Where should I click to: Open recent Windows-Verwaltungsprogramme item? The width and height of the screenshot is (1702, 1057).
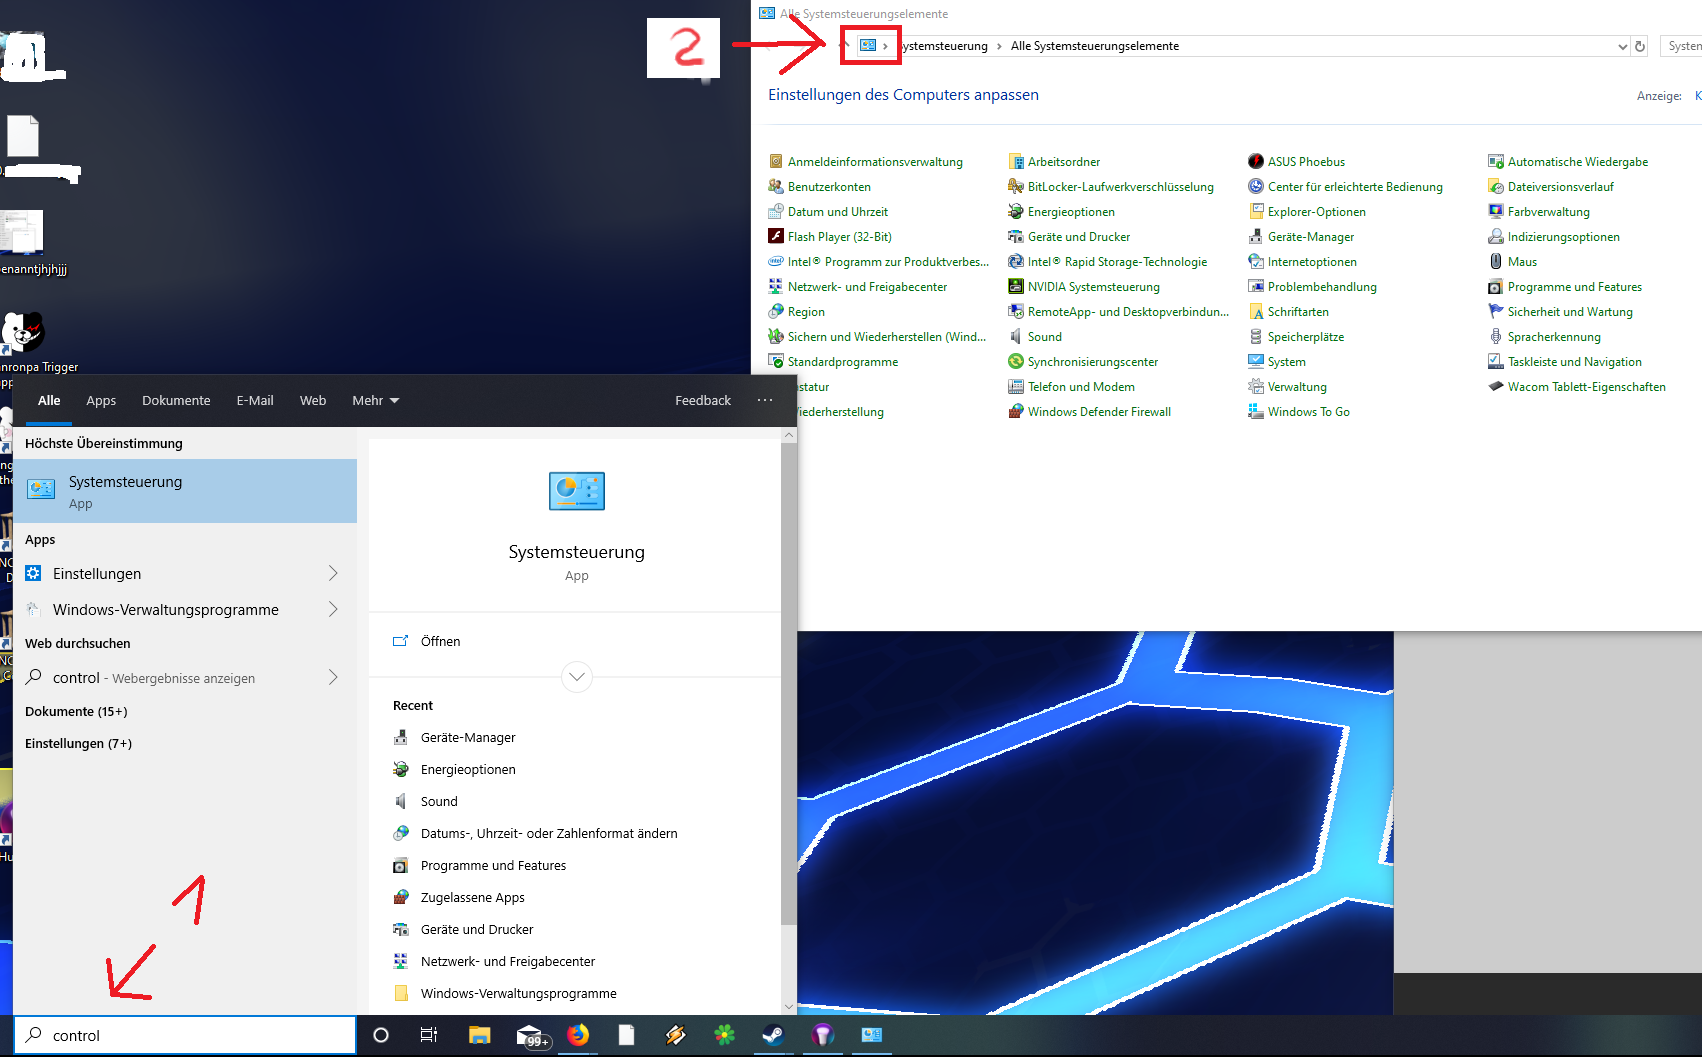519,994
